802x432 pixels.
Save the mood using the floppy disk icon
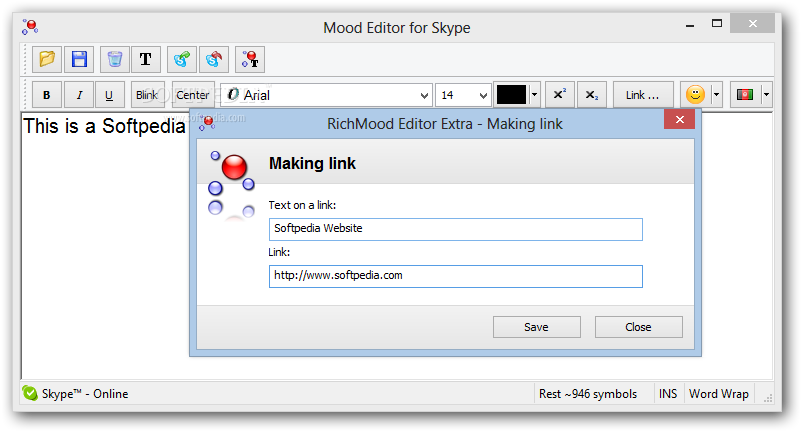click(x=79, y=59)
